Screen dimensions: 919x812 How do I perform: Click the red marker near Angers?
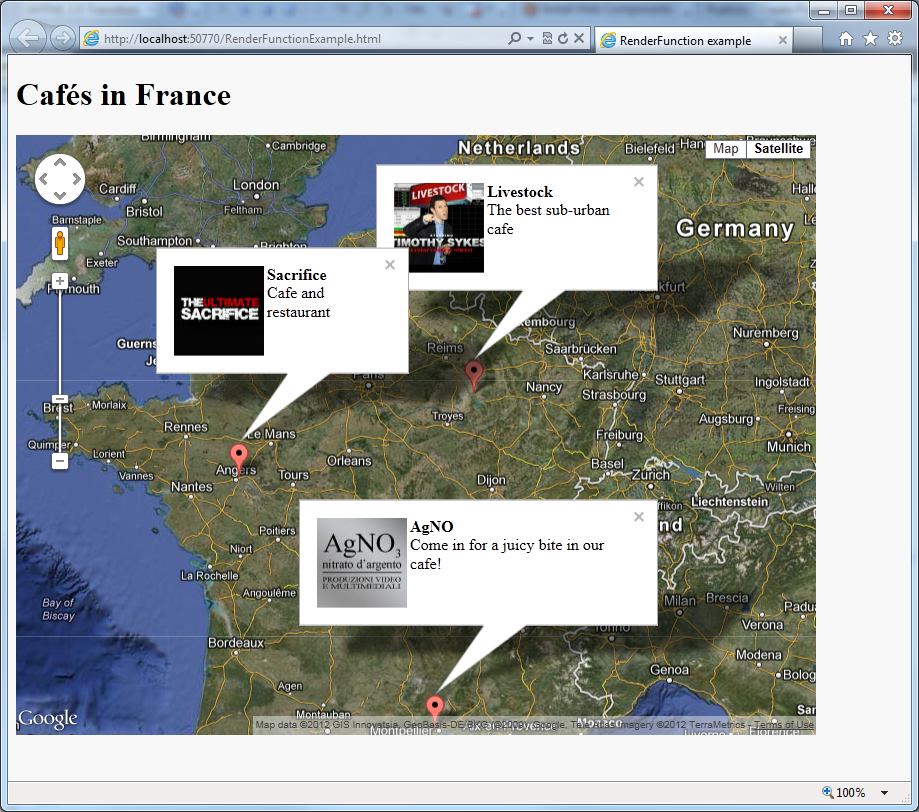[x=239, y=458]
